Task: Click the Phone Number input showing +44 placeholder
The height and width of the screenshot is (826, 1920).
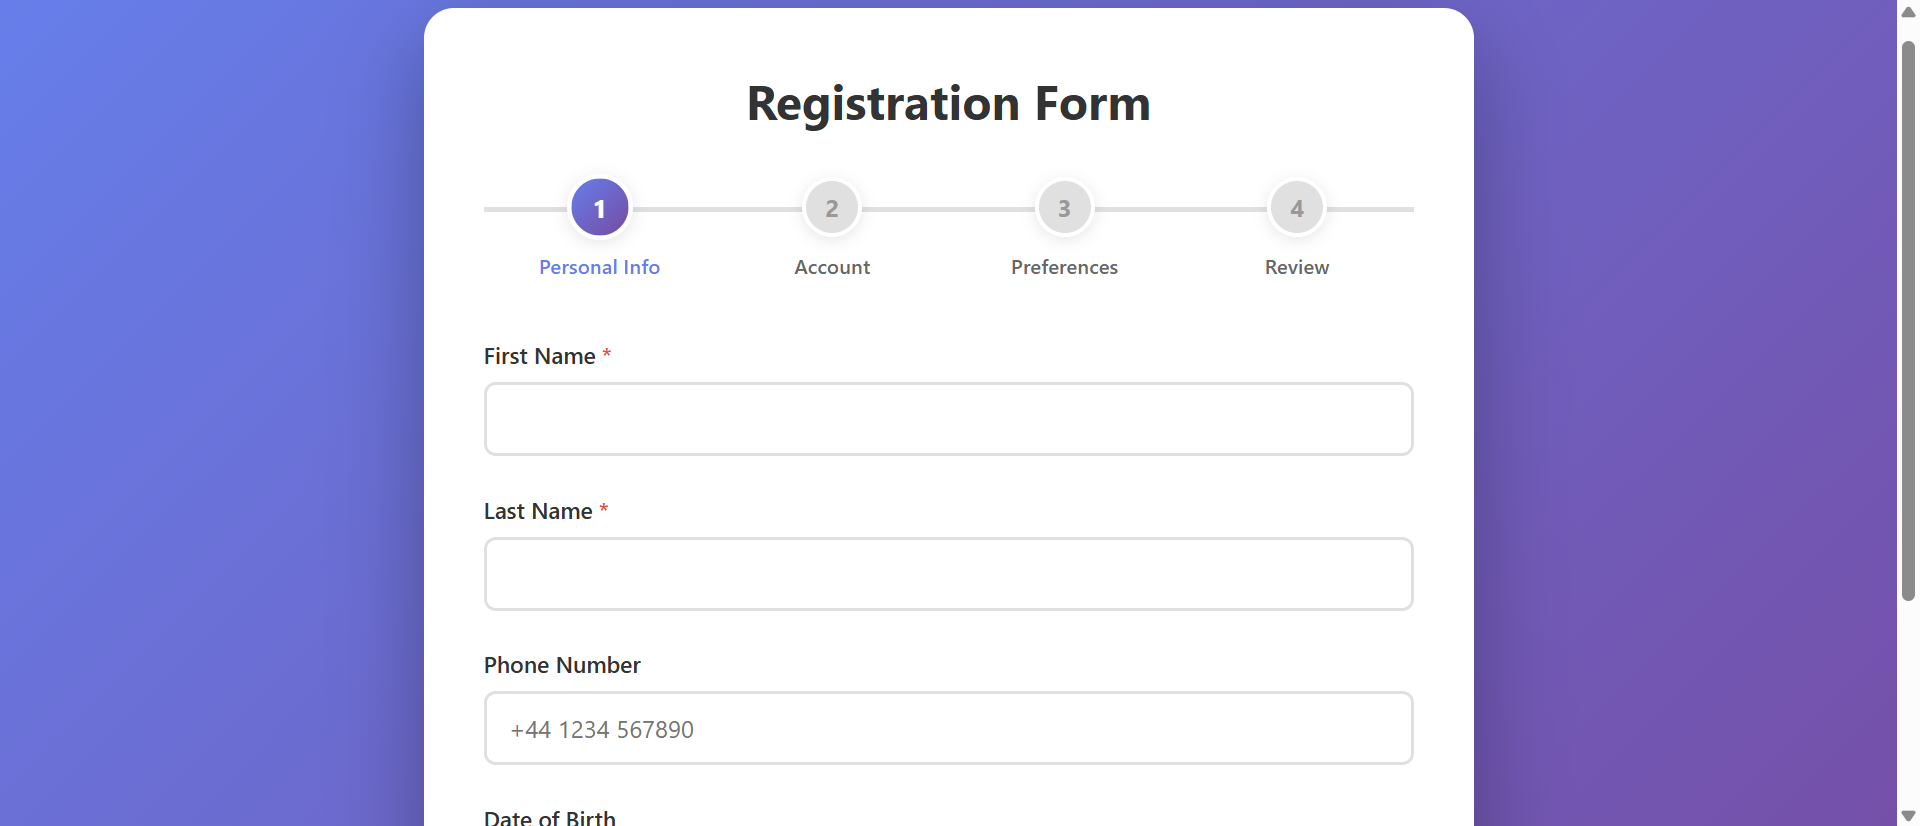Action: tap(948, 728)
